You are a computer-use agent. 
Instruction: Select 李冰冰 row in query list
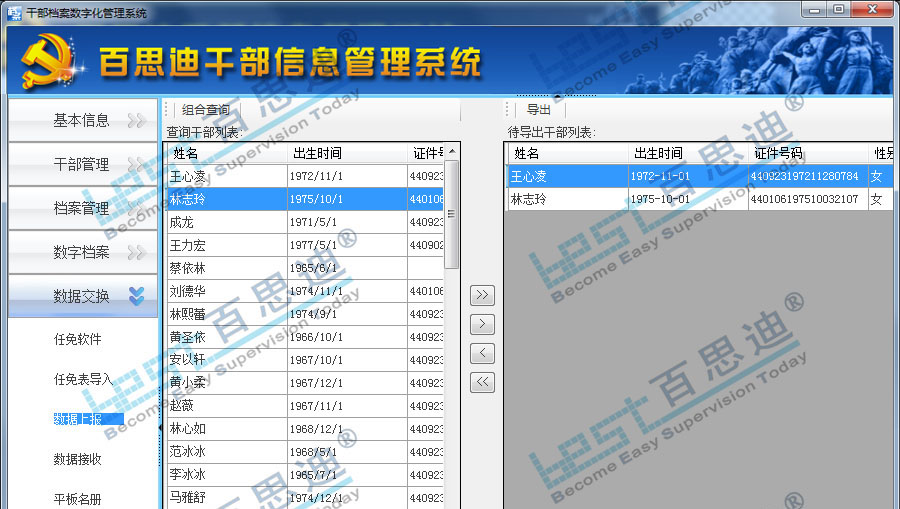click(305, 475)
